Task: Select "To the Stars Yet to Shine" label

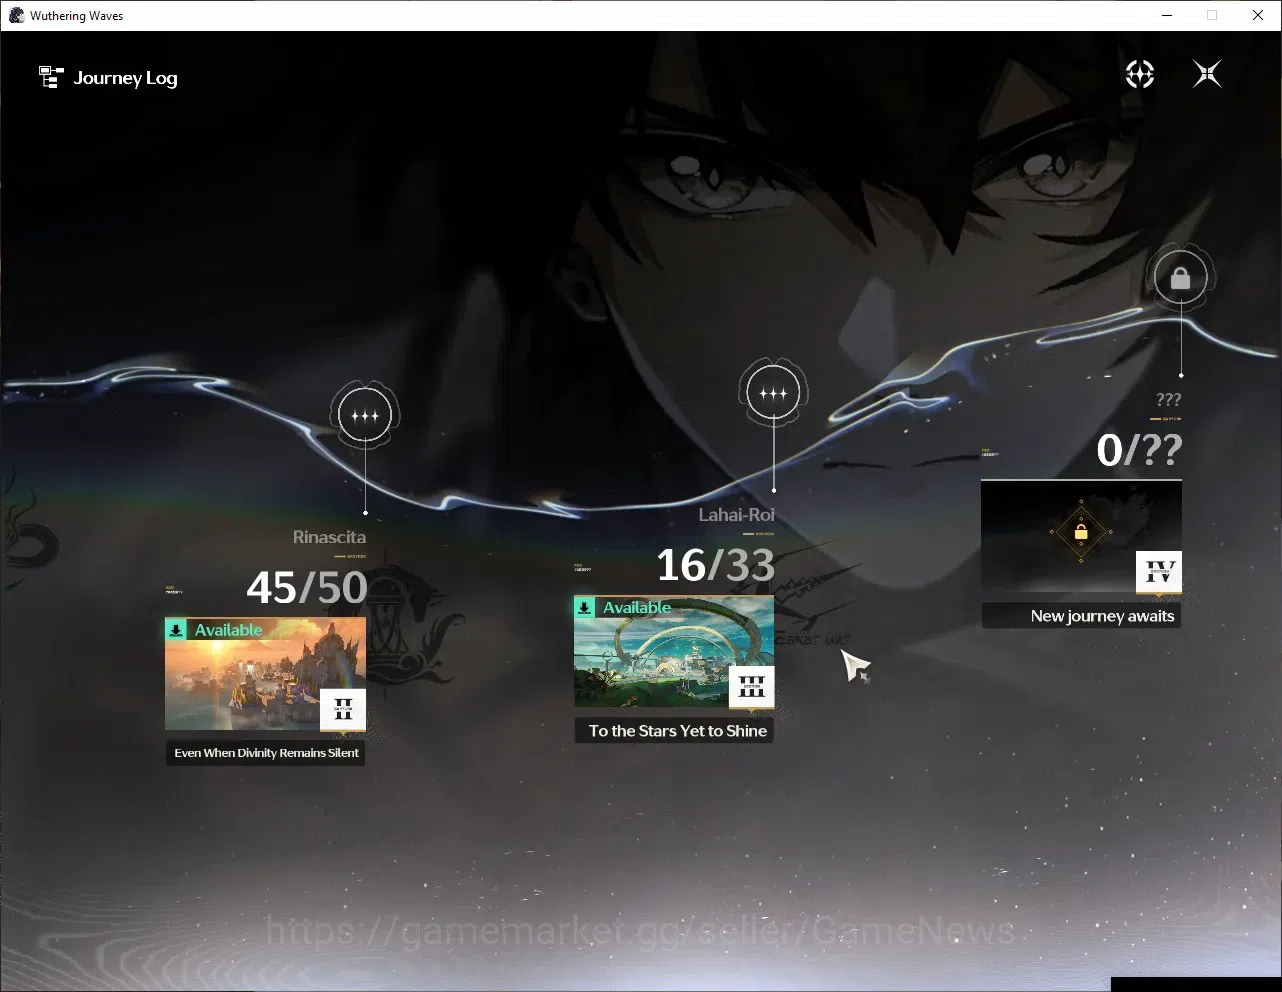Action: coord(675,731)
